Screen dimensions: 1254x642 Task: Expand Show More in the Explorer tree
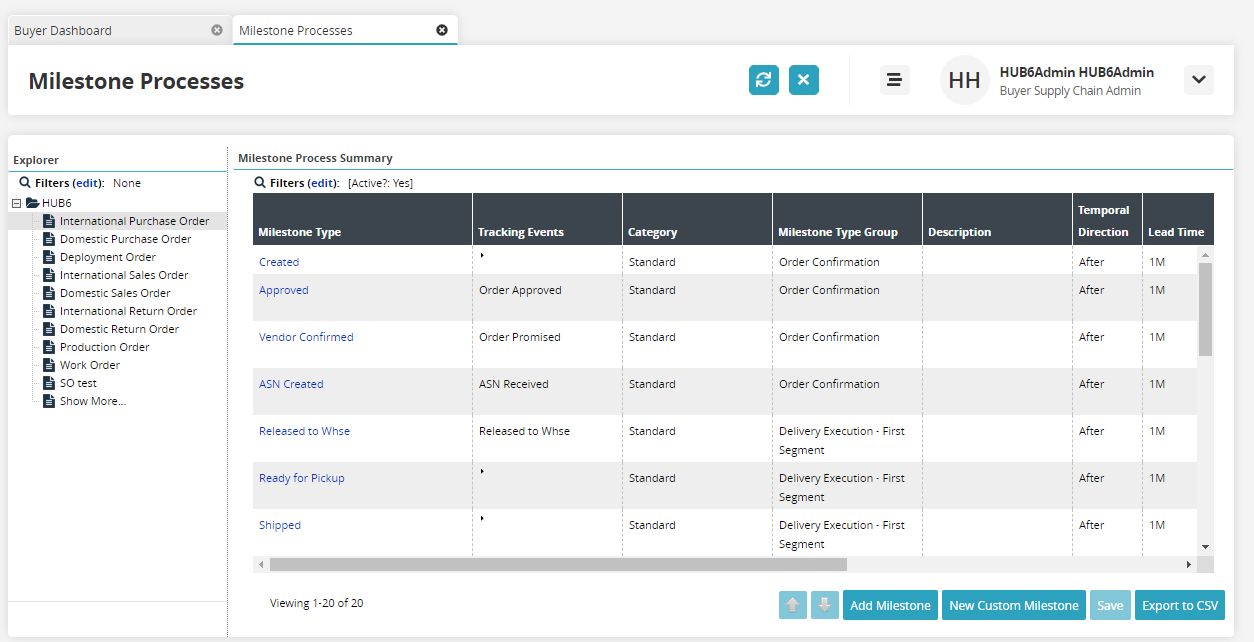tap(92, 401)
